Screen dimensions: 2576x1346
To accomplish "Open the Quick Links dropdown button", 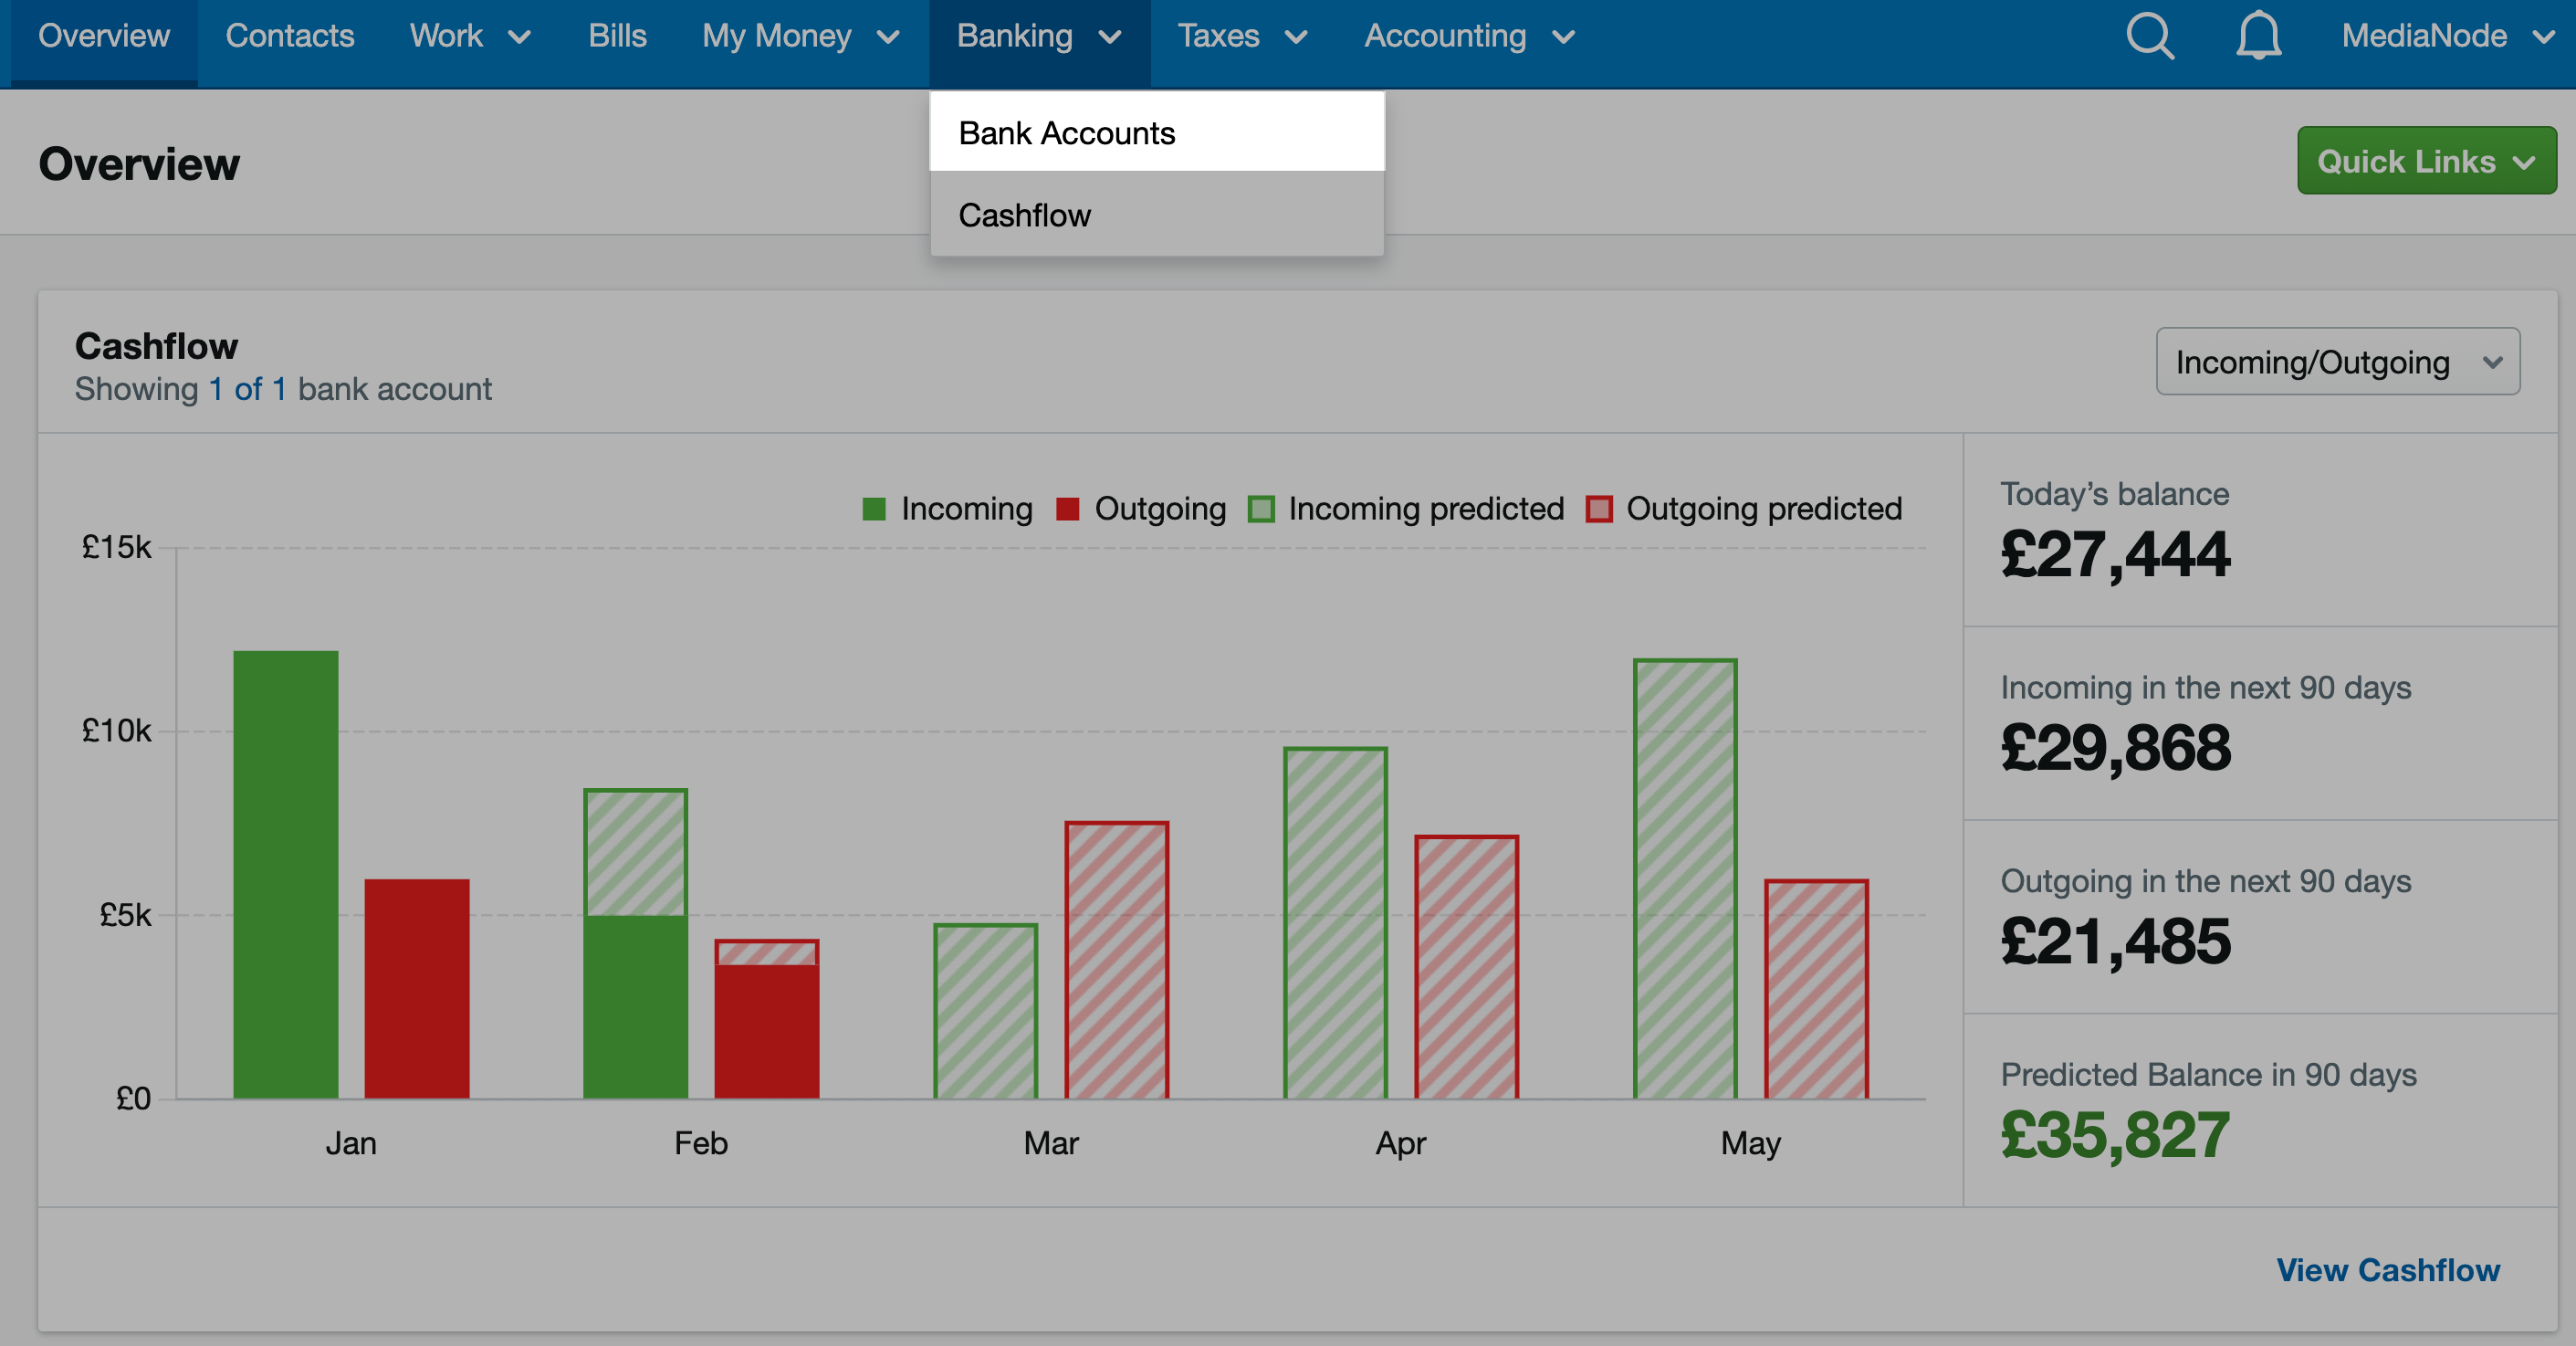I will tap(2426, 161).
